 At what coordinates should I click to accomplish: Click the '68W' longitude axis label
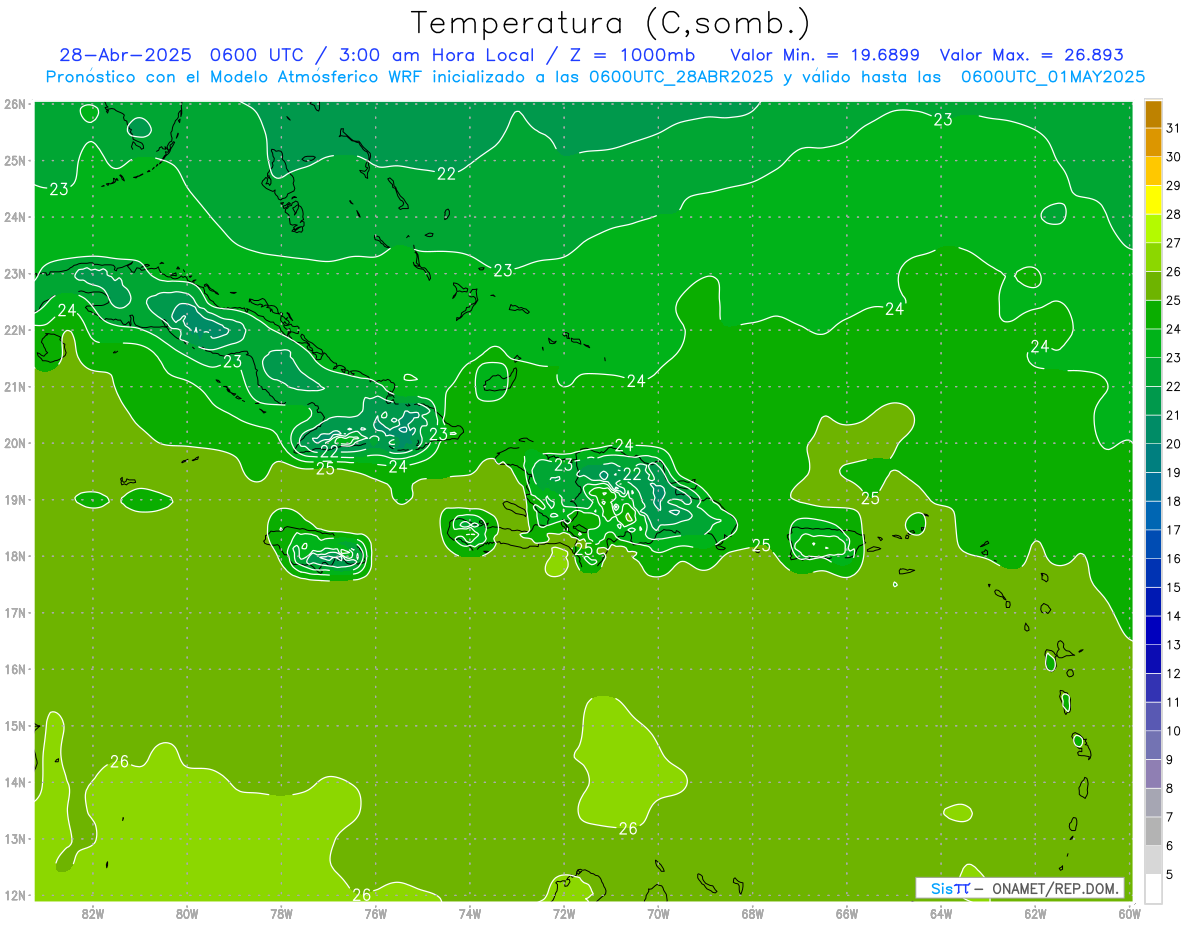click(752, 913)
